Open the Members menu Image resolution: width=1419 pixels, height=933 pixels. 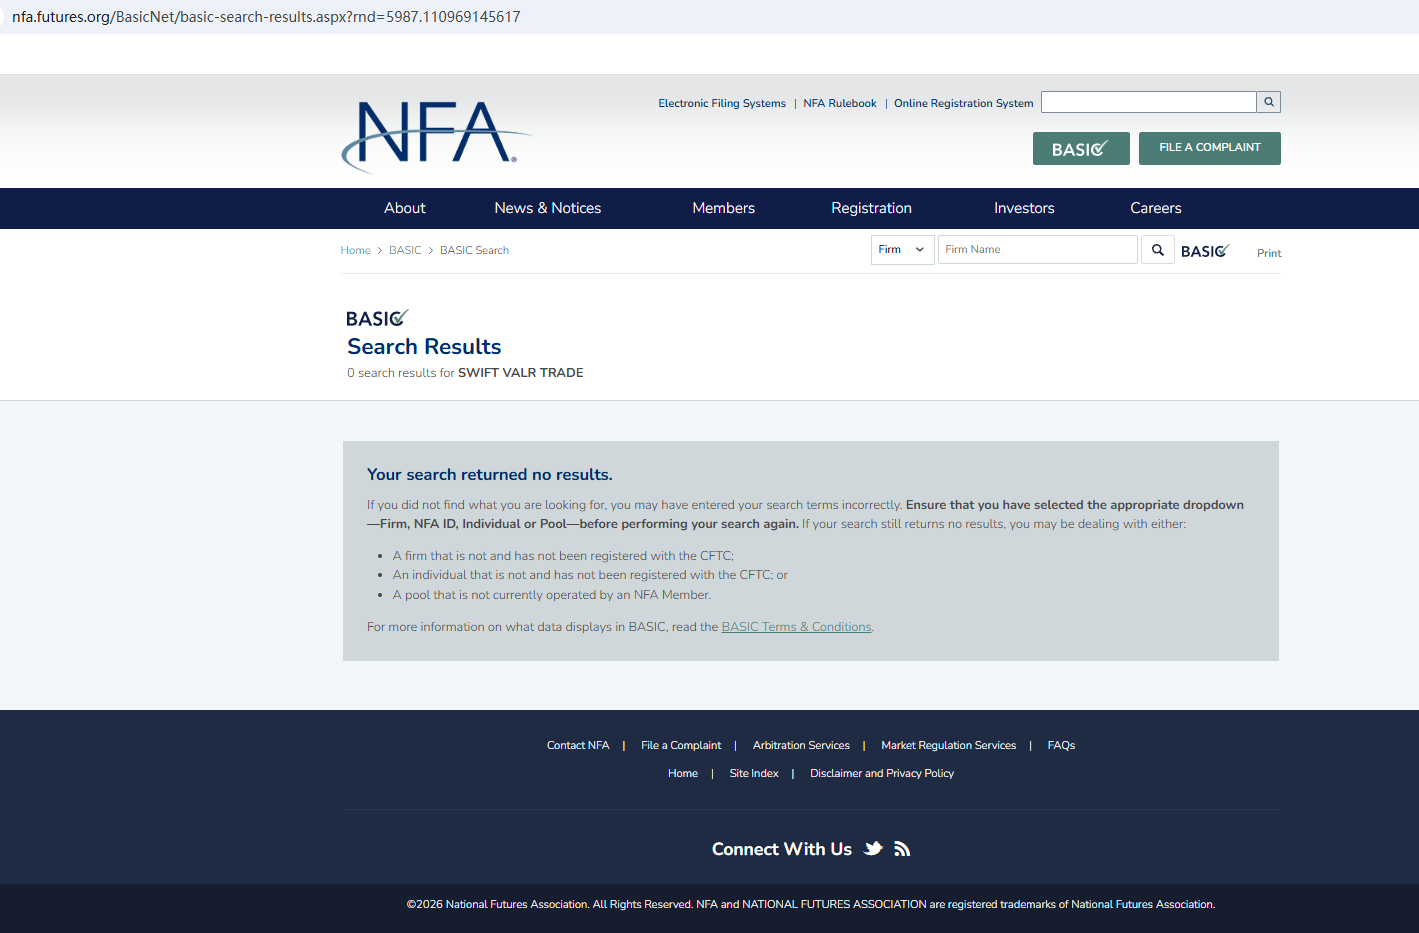click(x=724, y=208)
